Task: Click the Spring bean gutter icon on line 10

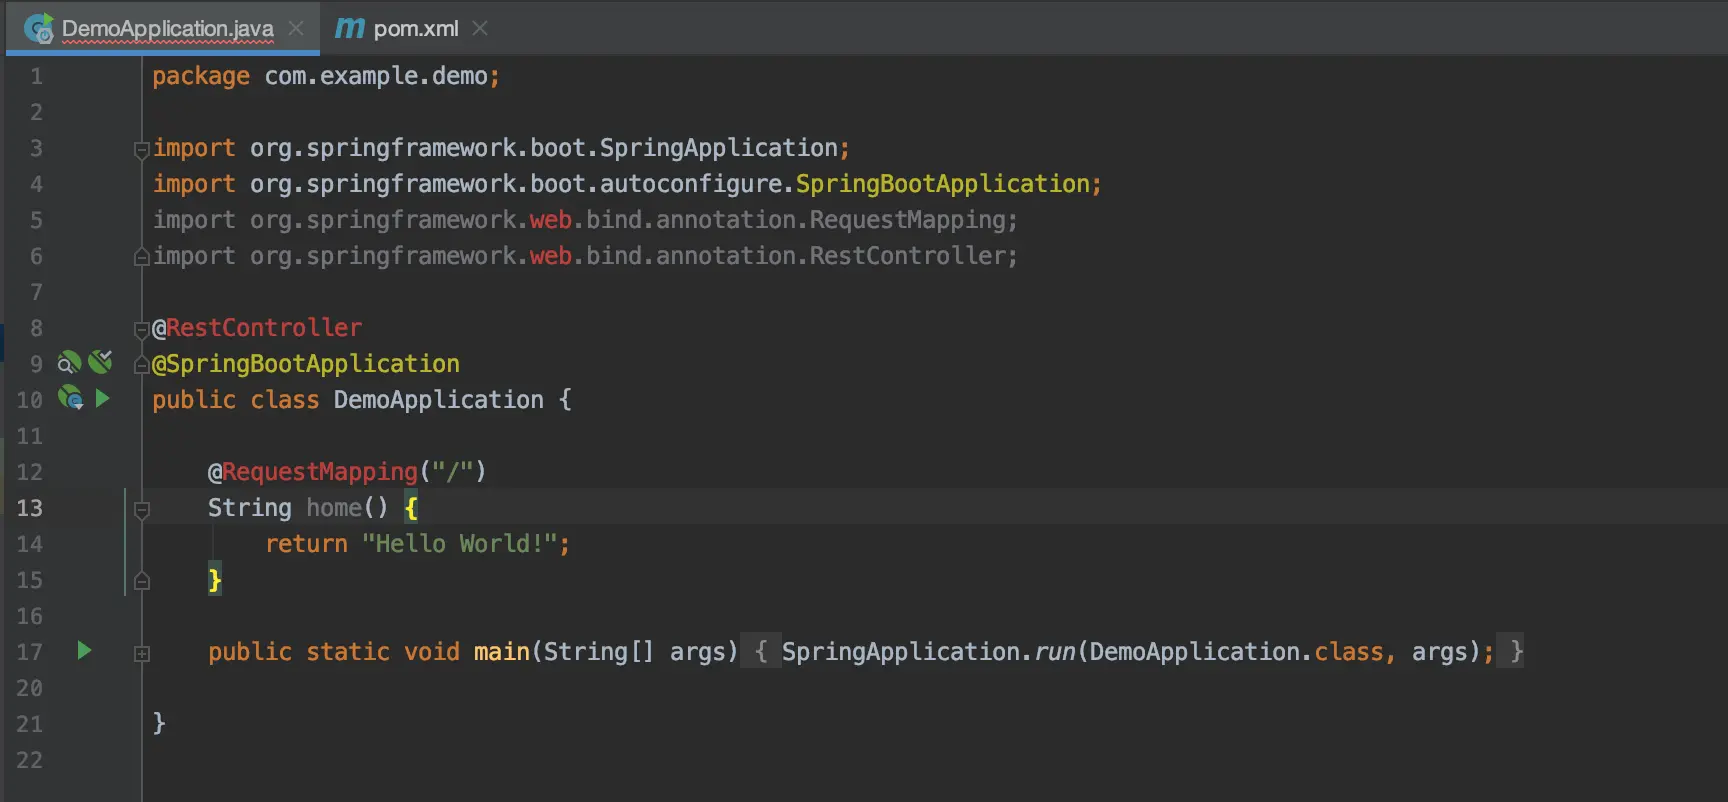Action: pos(70,398)
